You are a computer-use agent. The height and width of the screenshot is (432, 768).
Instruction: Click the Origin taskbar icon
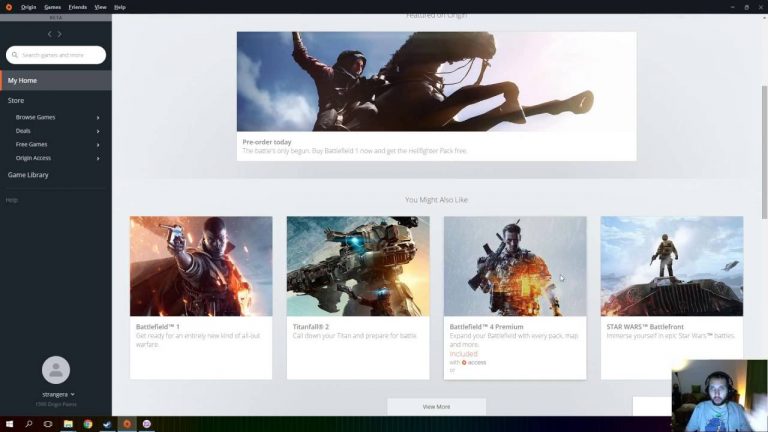click(127, 424)
